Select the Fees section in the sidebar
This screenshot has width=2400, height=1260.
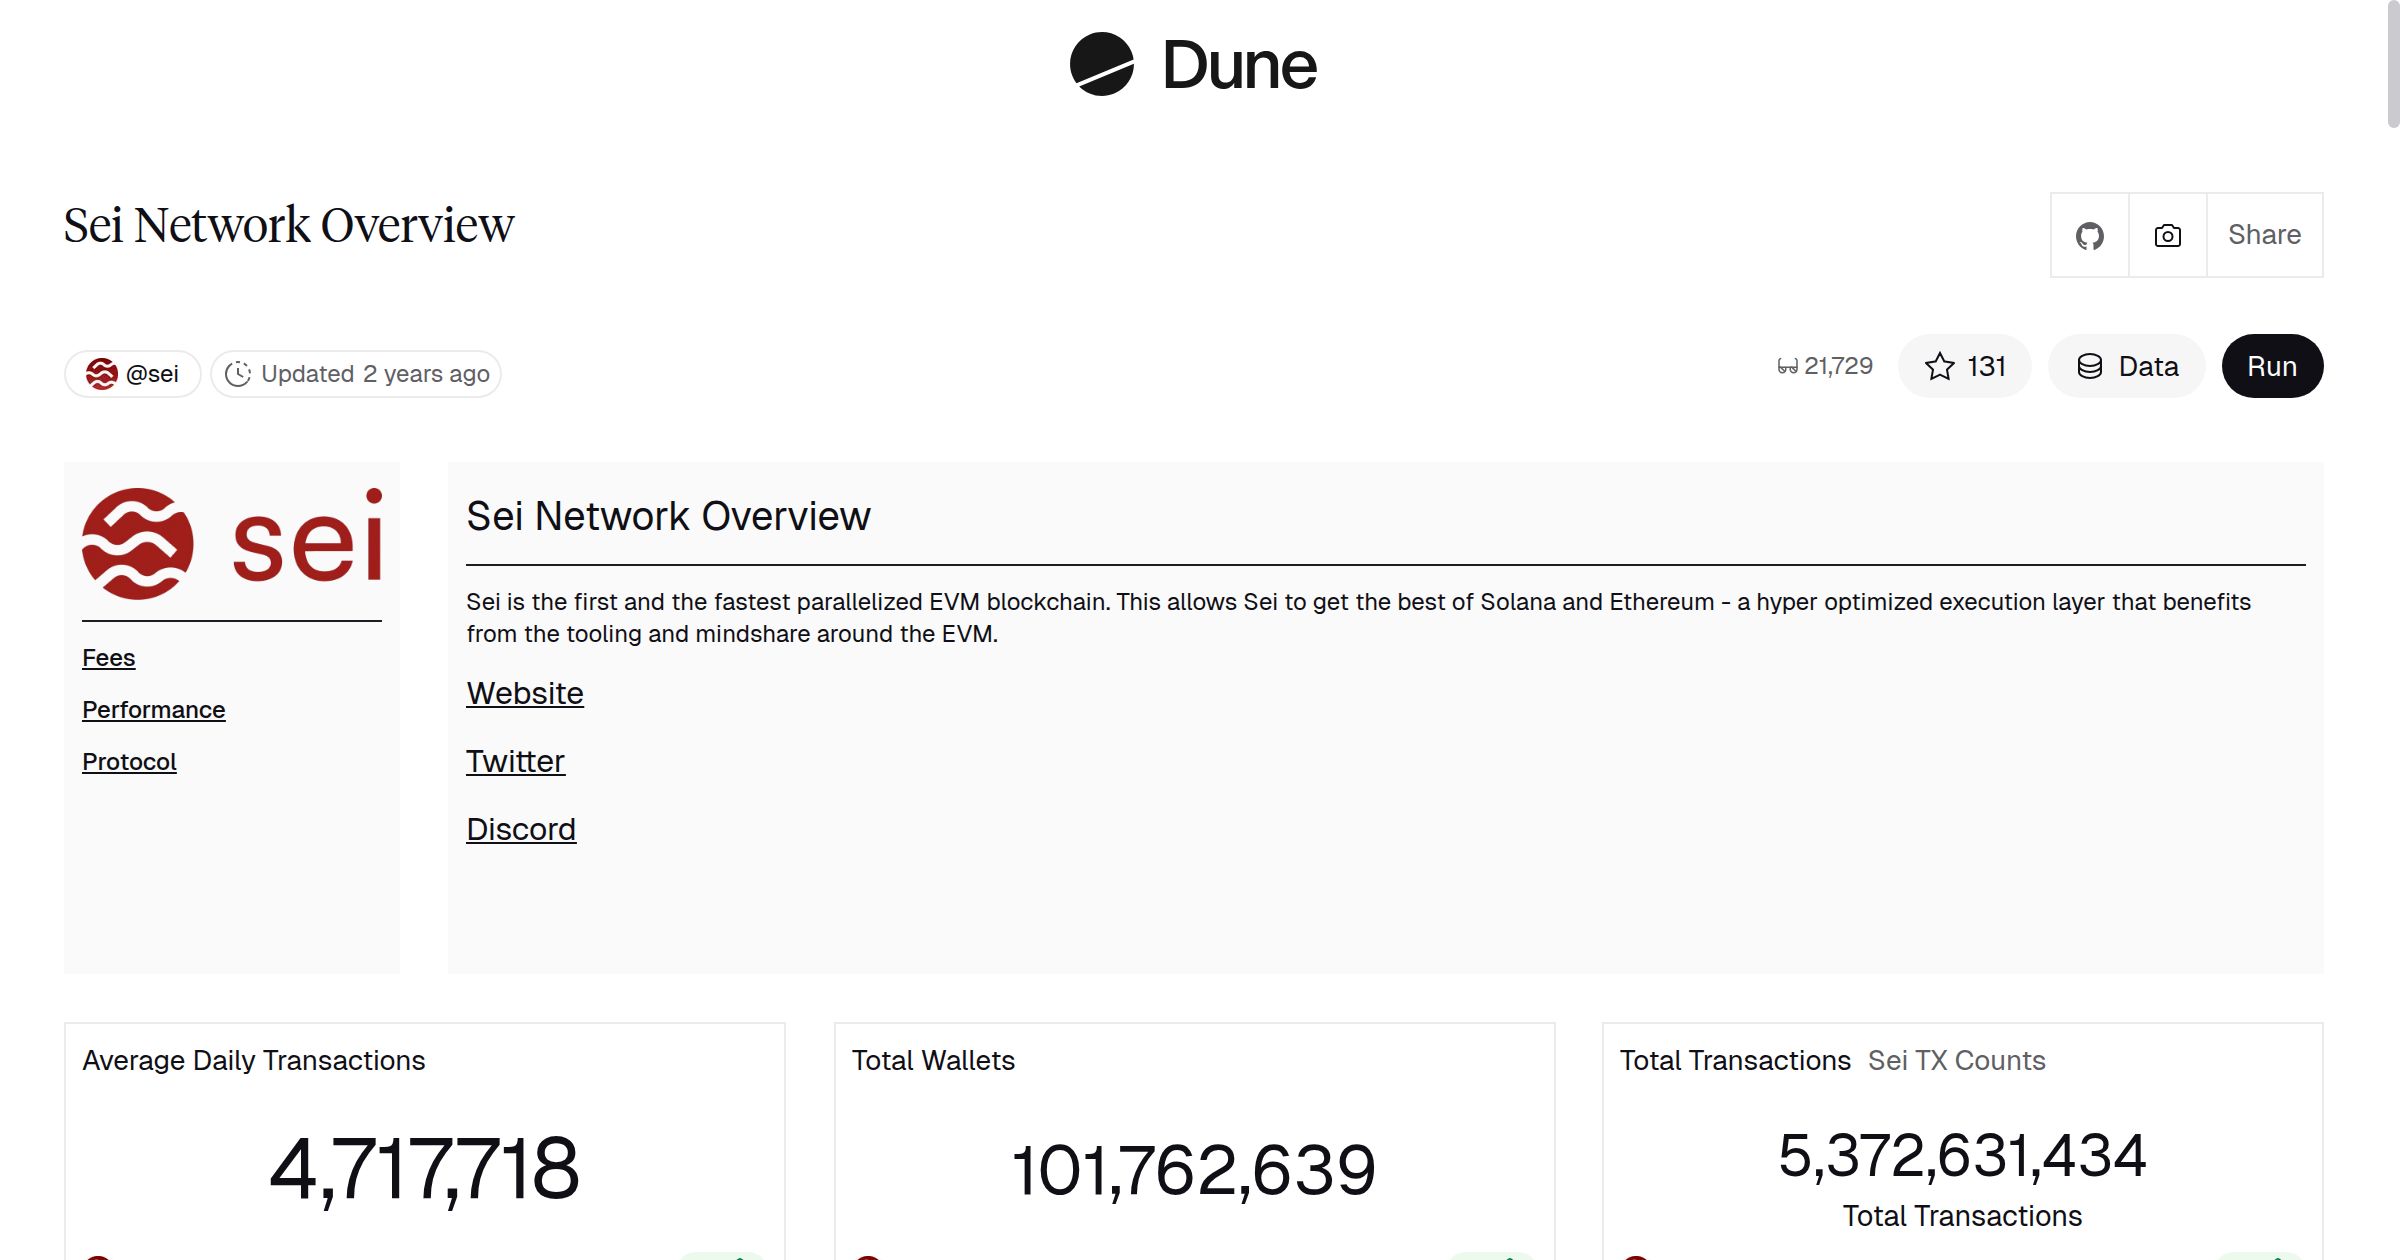[108, 658]
